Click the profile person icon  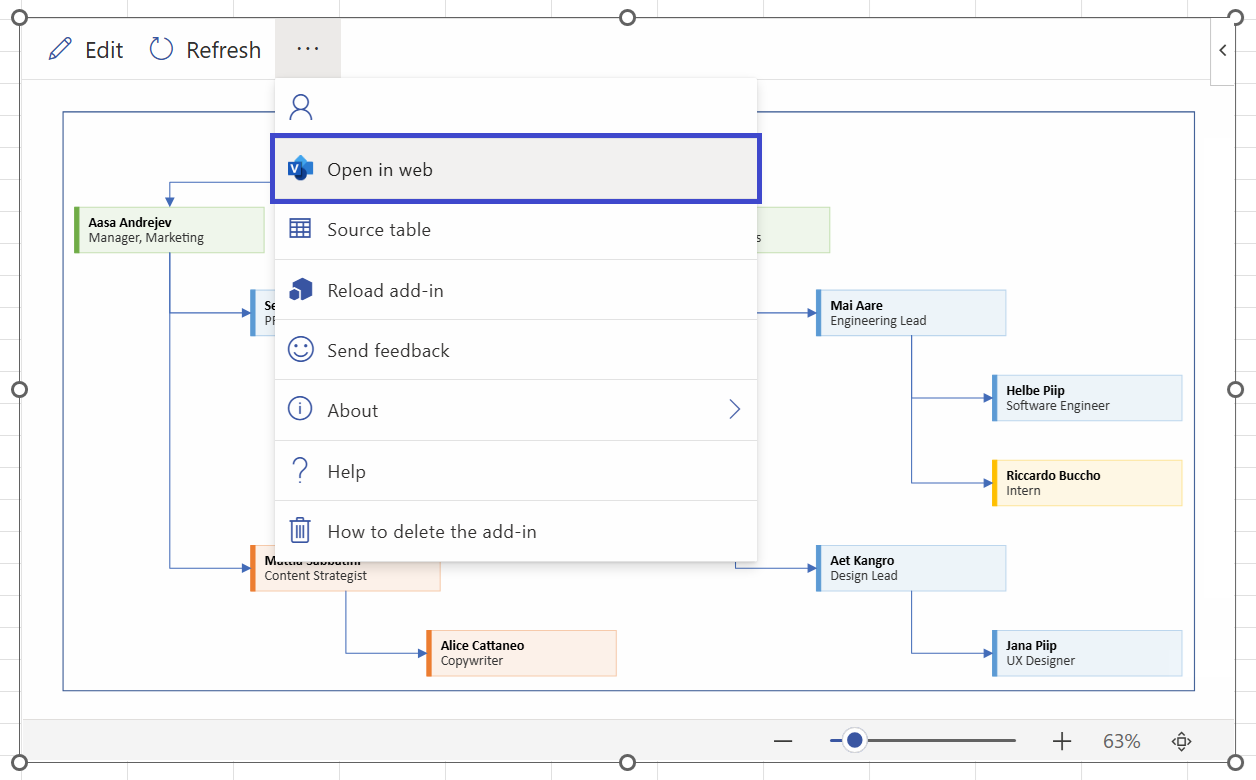[x=300, y=106]
